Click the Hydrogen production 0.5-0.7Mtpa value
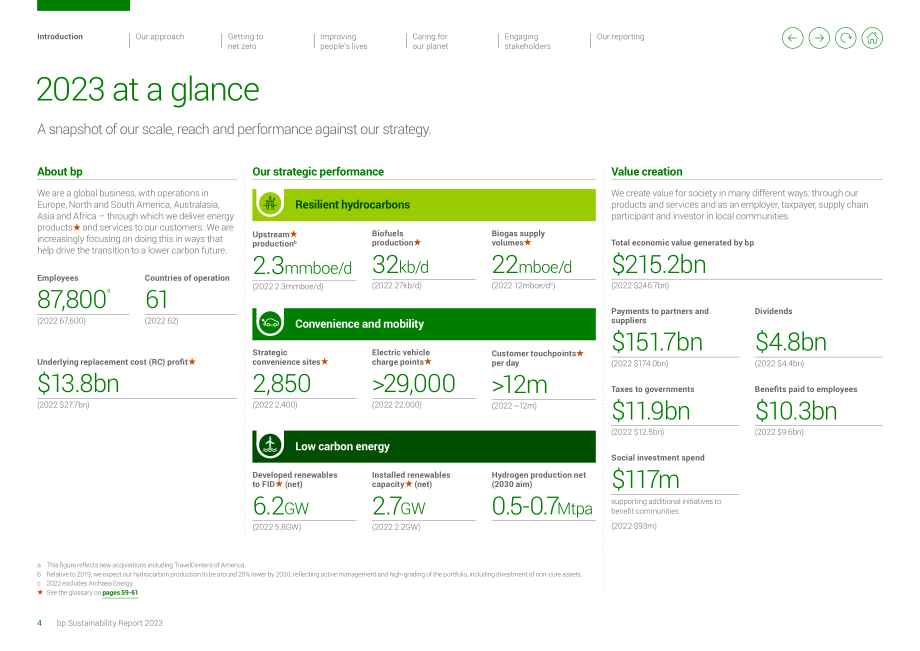920x651 pixels. pos(542,506)
